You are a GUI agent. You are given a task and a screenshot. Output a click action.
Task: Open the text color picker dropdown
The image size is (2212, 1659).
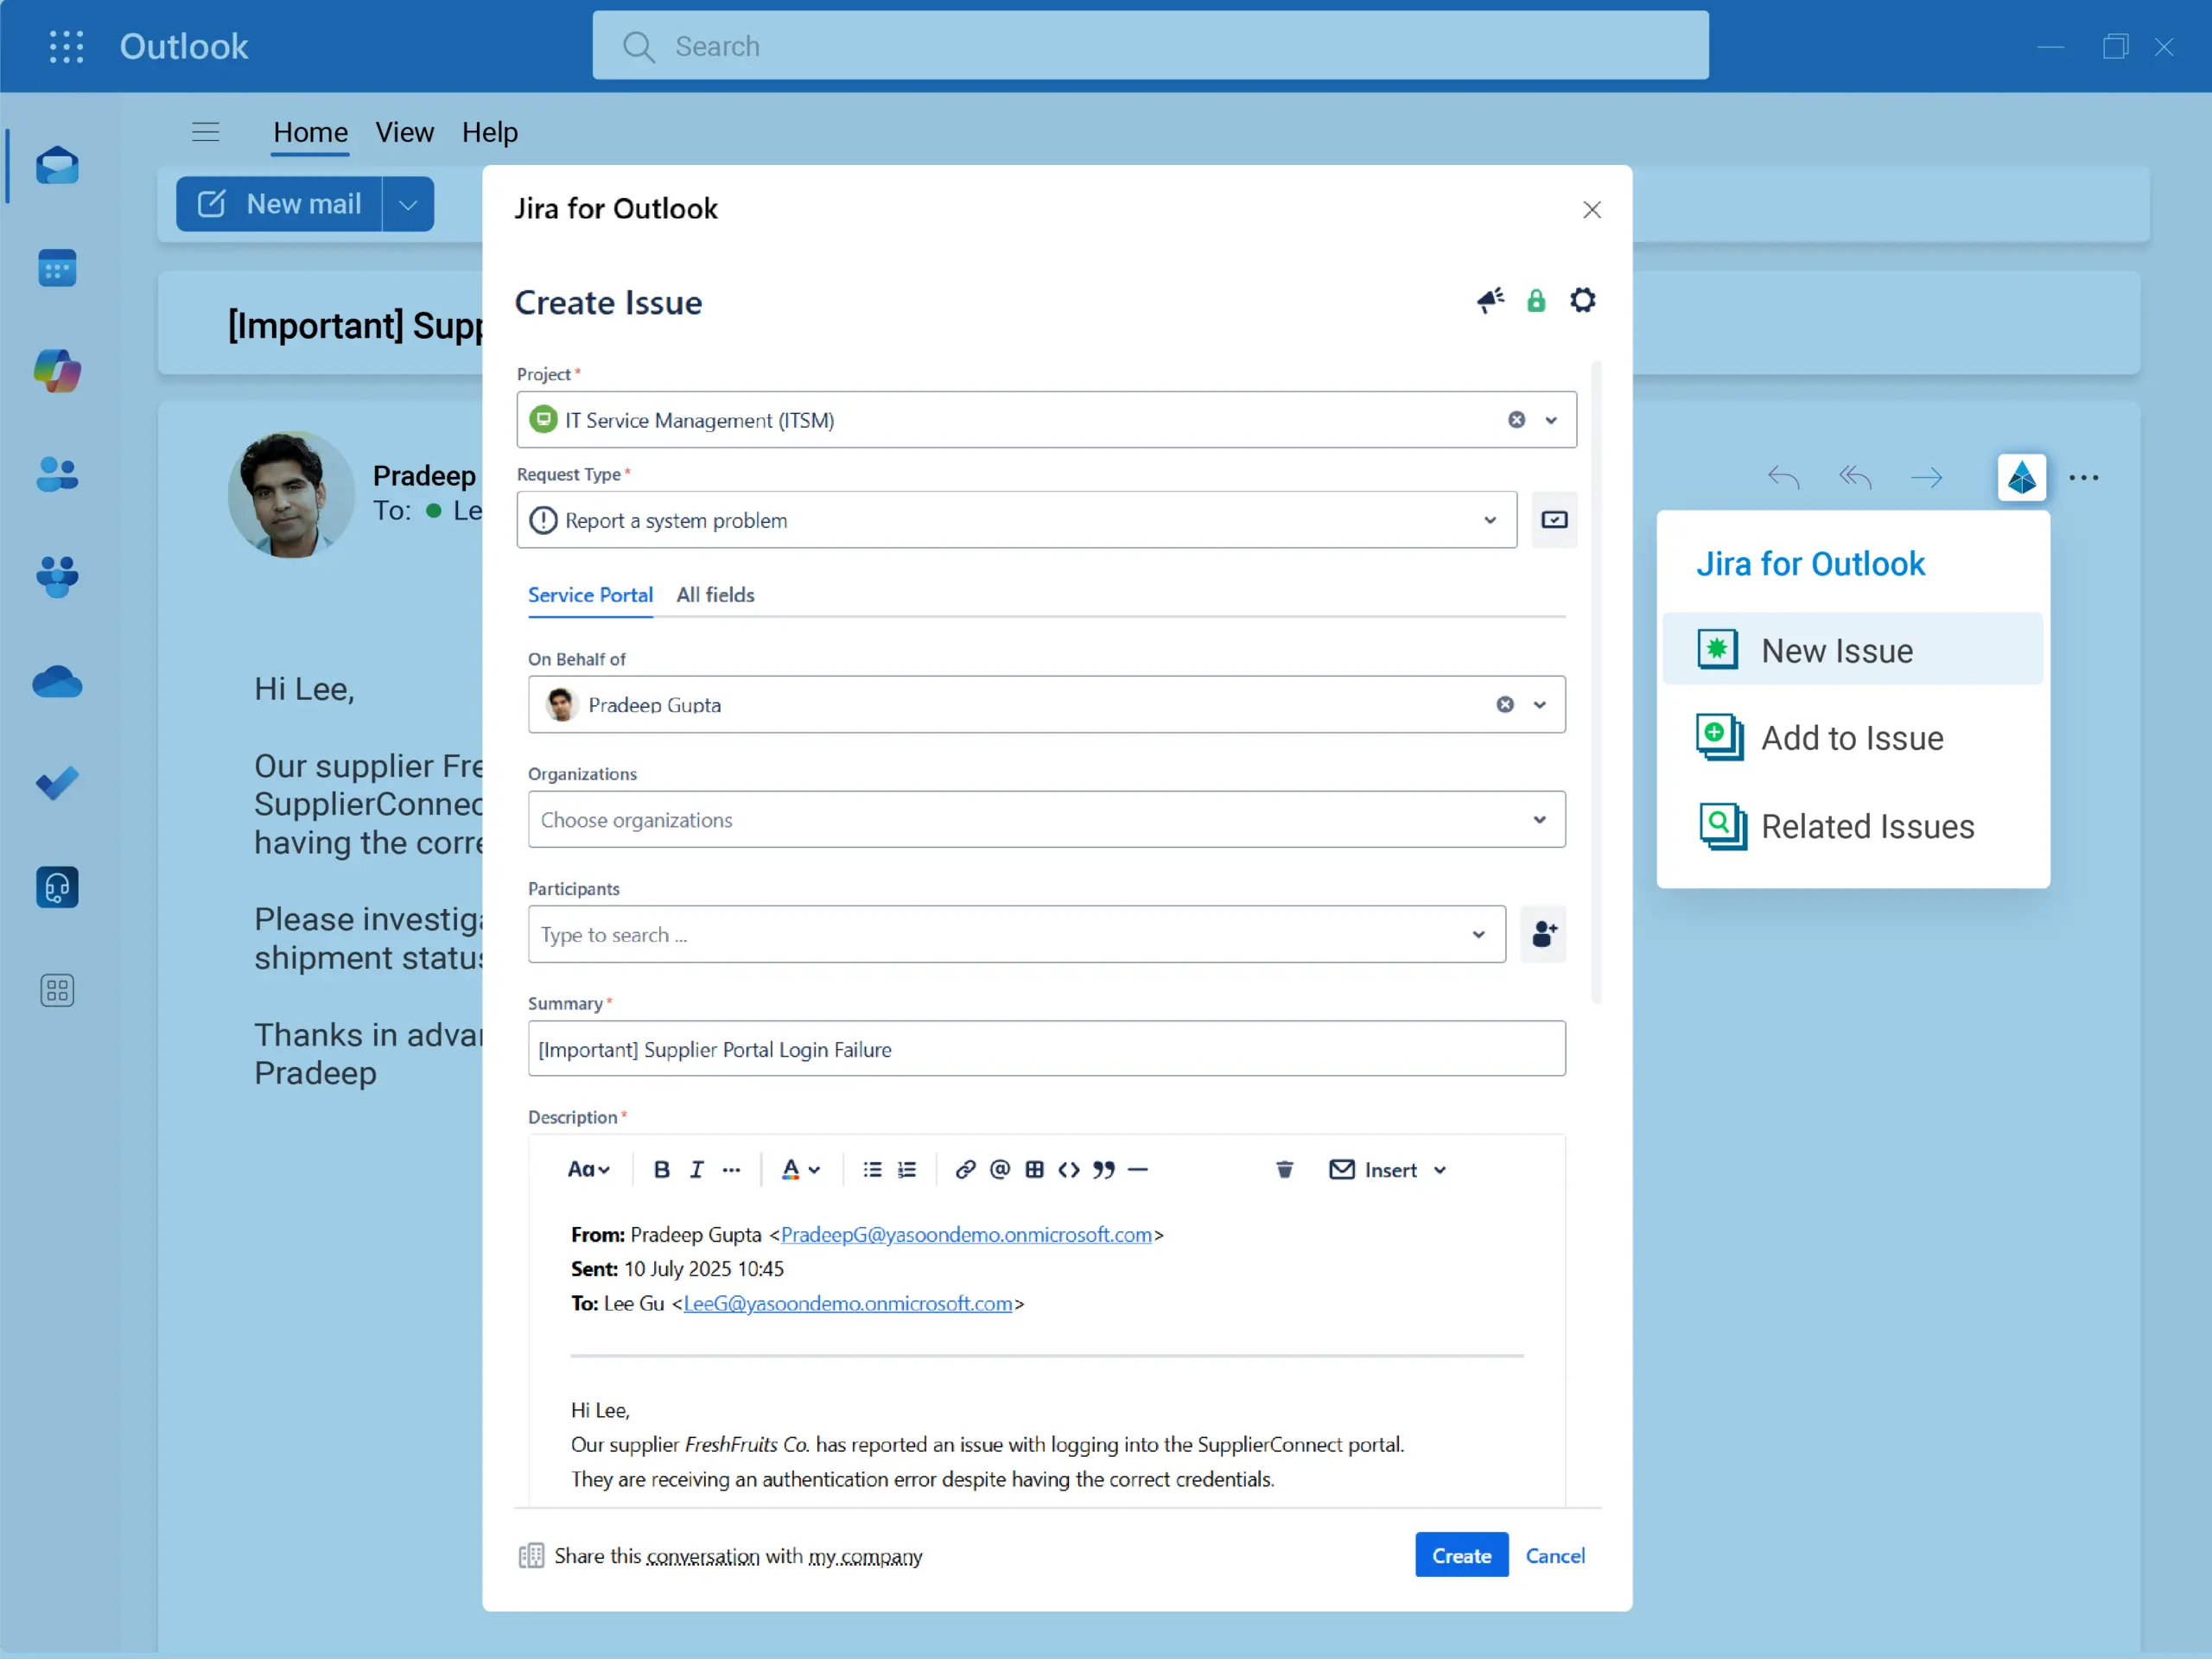pos(801,1169)
